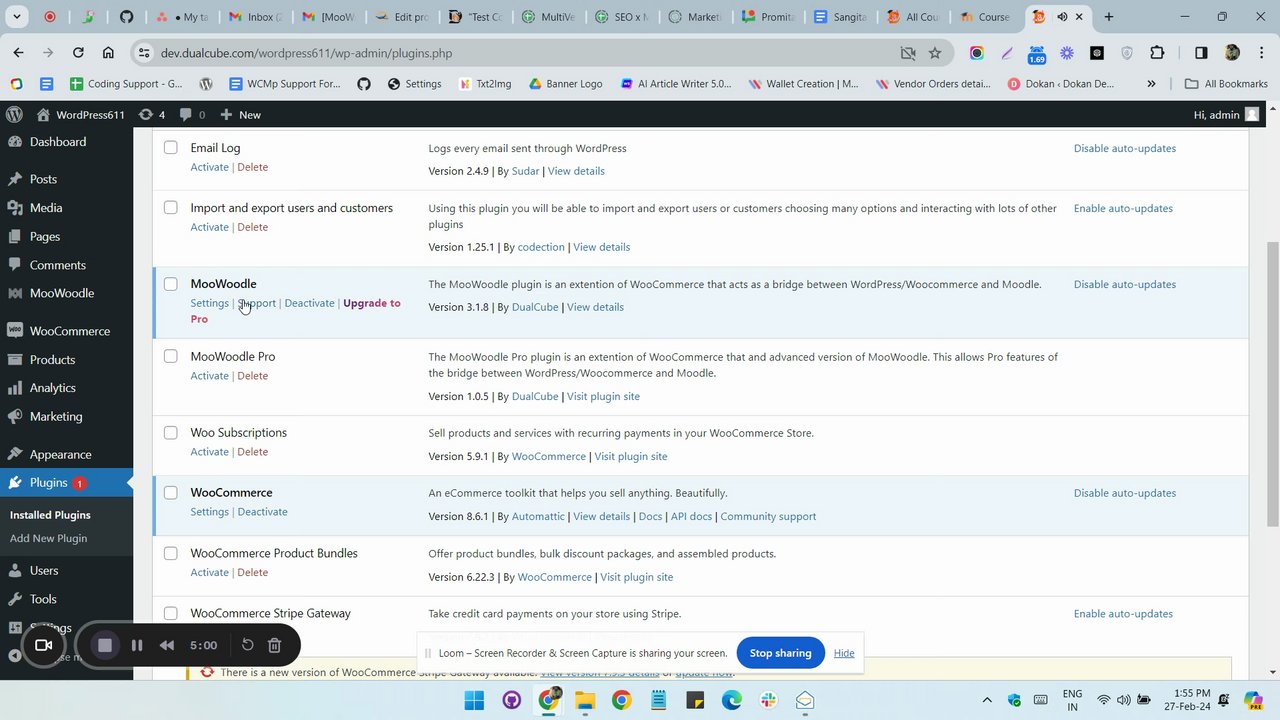Click the WordPress logo in the admin bar

[14, 115]
